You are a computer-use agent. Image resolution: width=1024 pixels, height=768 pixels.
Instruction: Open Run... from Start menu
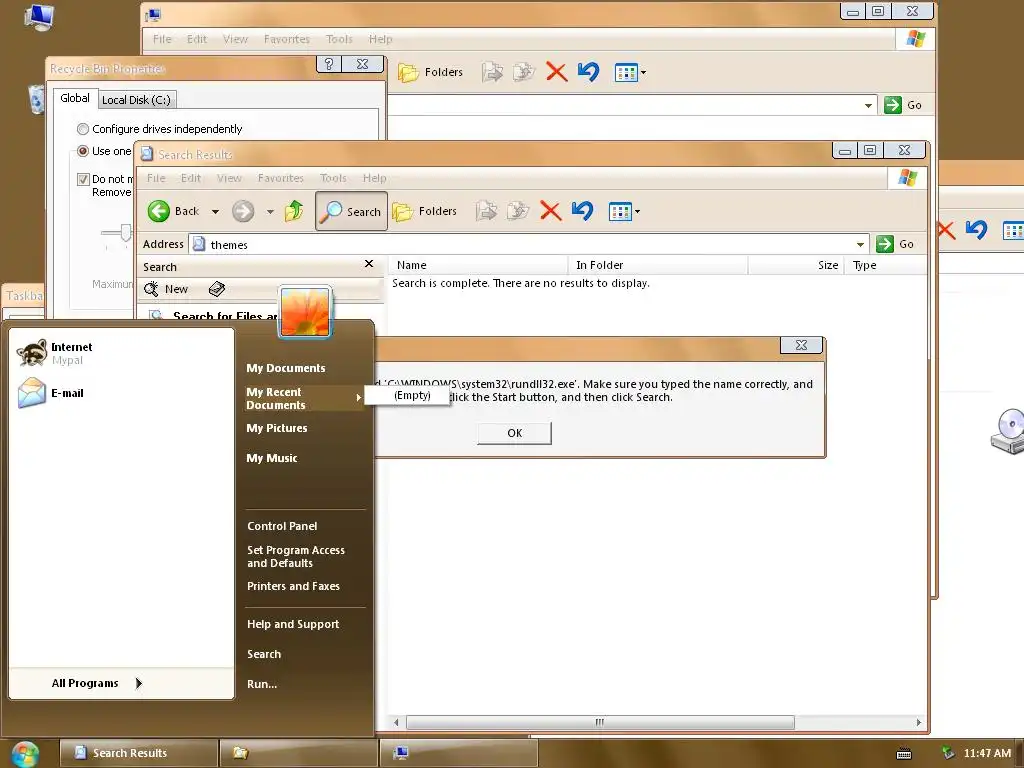262,684
